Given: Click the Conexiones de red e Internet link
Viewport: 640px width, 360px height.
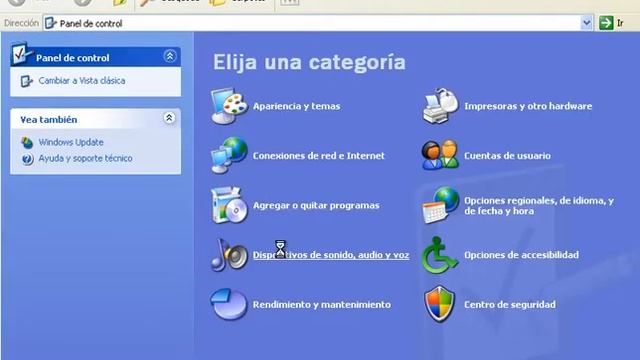Looking at the screenshot, I should point(318,156).
